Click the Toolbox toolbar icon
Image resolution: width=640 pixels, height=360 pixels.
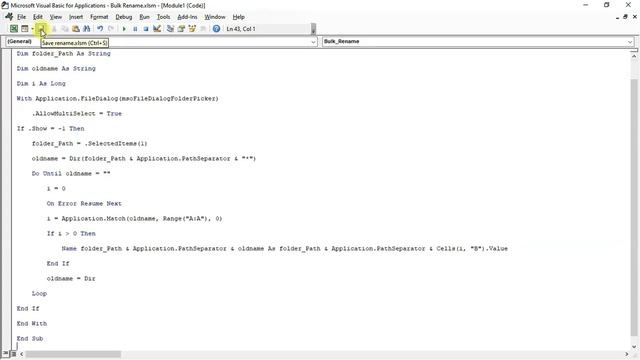coord(203,29)
